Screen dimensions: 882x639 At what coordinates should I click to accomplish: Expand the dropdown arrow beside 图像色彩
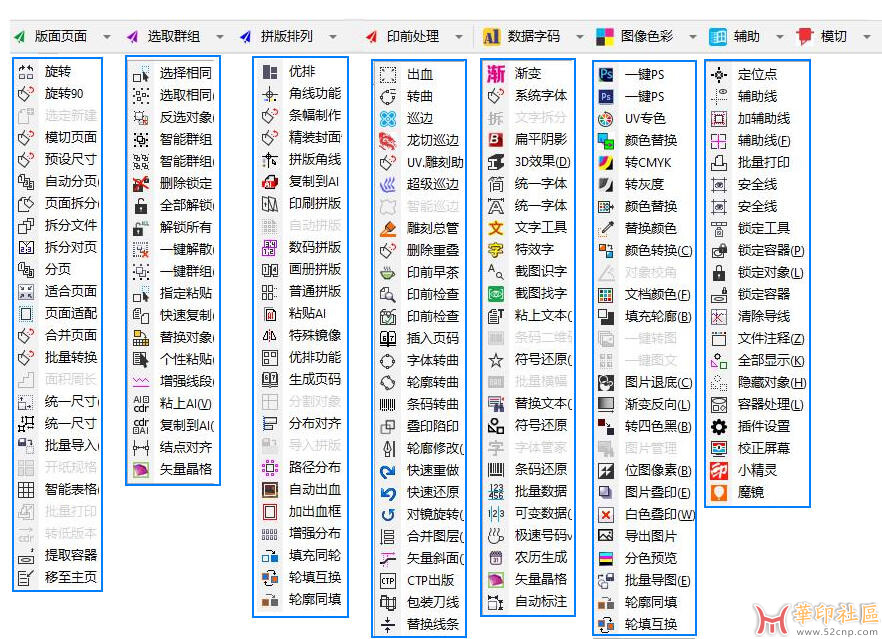[693, 37]
